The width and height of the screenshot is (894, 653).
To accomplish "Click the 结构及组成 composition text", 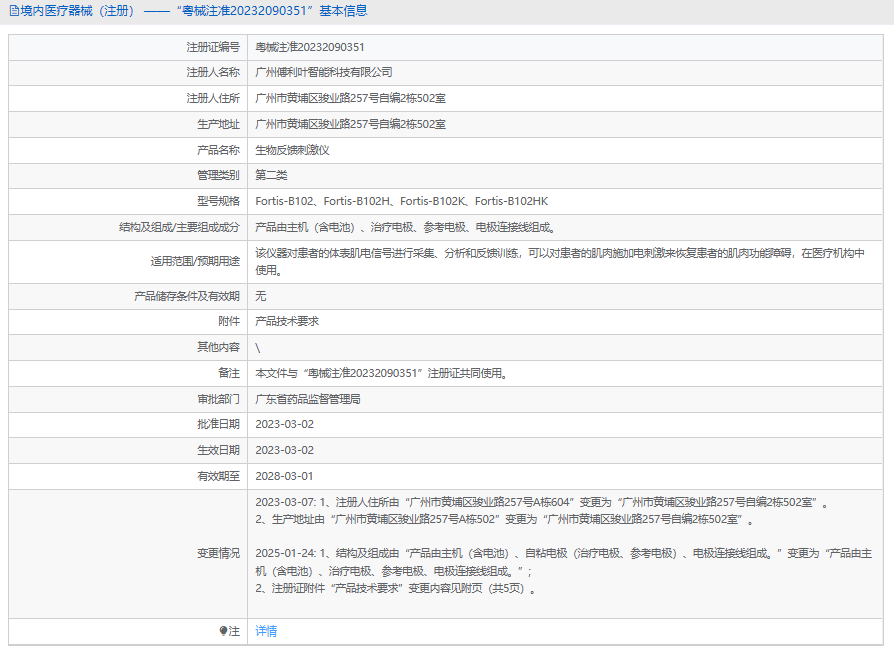I will [x=406, y=227].
